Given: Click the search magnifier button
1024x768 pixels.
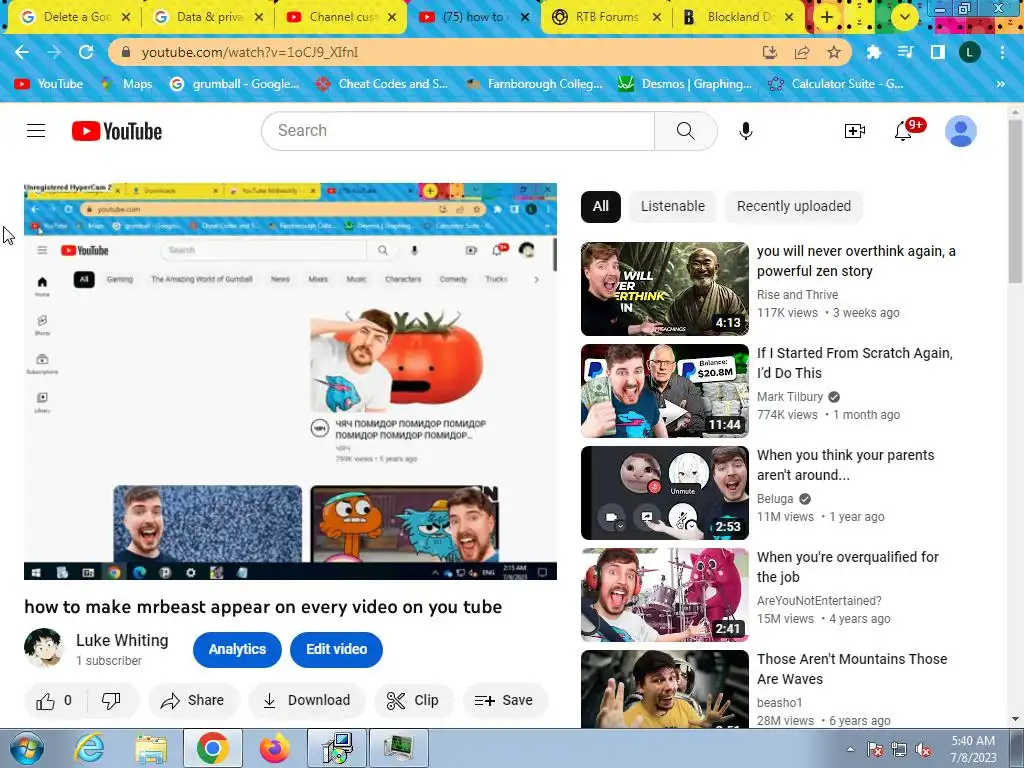Looking at the screenshot, I should point(685,131).
